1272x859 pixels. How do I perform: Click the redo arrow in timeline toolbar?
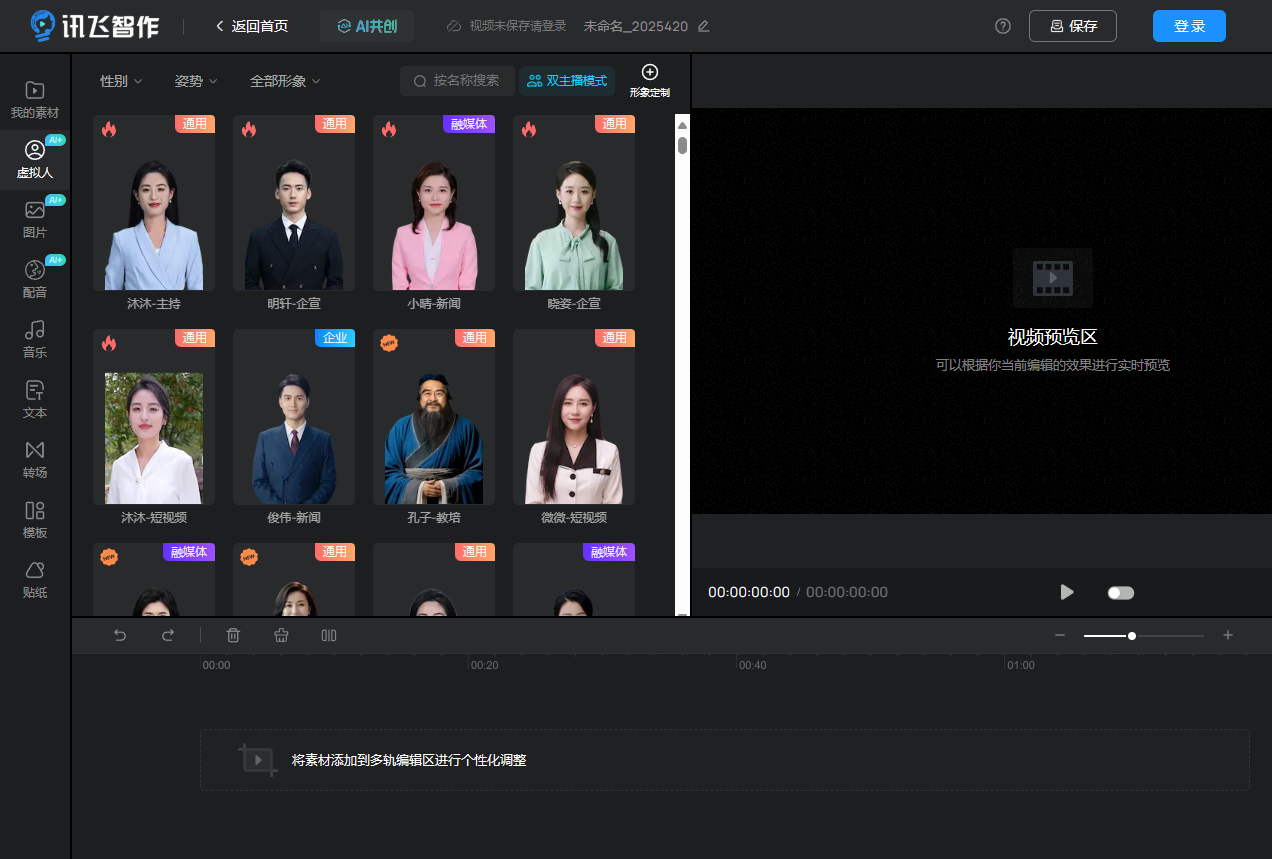[x=168, y=635]
